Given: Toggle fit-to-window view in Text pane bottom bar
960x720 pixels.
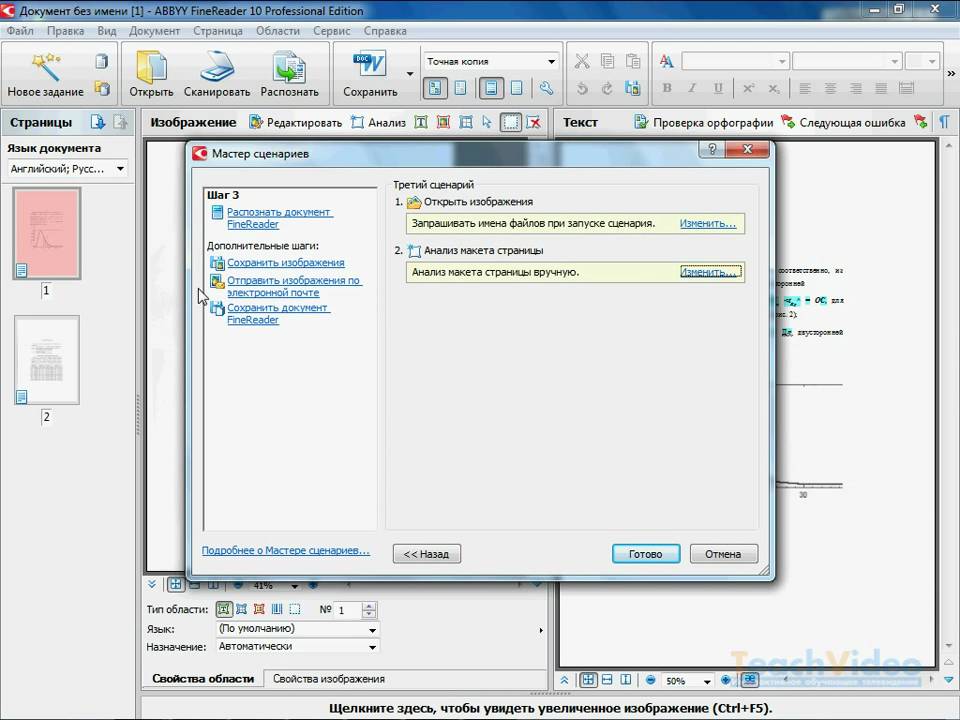Looking at the screenshot, I should tap(588, 680).
